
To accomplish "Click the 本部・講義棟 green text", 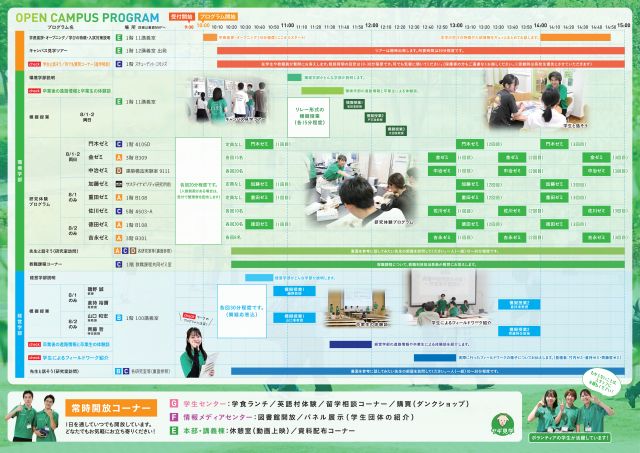I will click(x=204, y=431).
